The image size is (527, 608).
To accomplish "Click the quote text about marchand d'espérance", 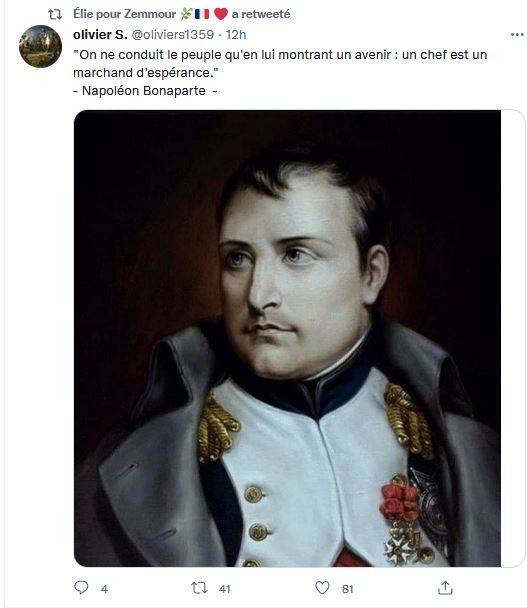I will click(280, 64).
